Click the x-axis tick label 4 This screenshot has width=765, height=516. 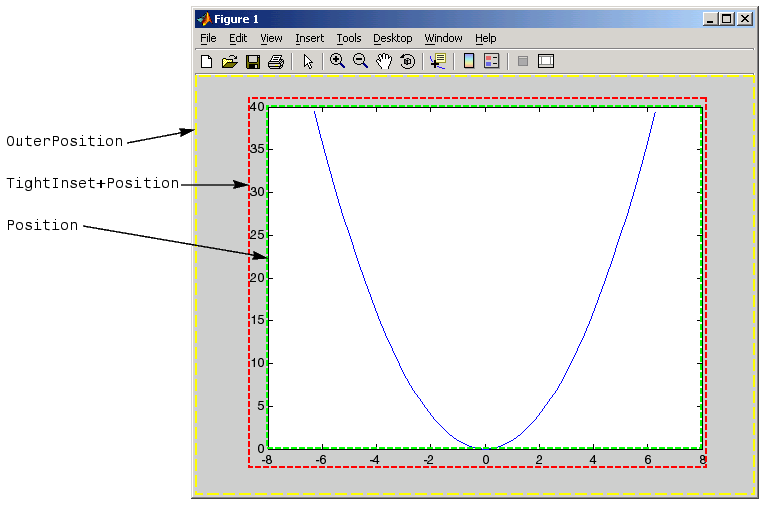pos(593,459)
